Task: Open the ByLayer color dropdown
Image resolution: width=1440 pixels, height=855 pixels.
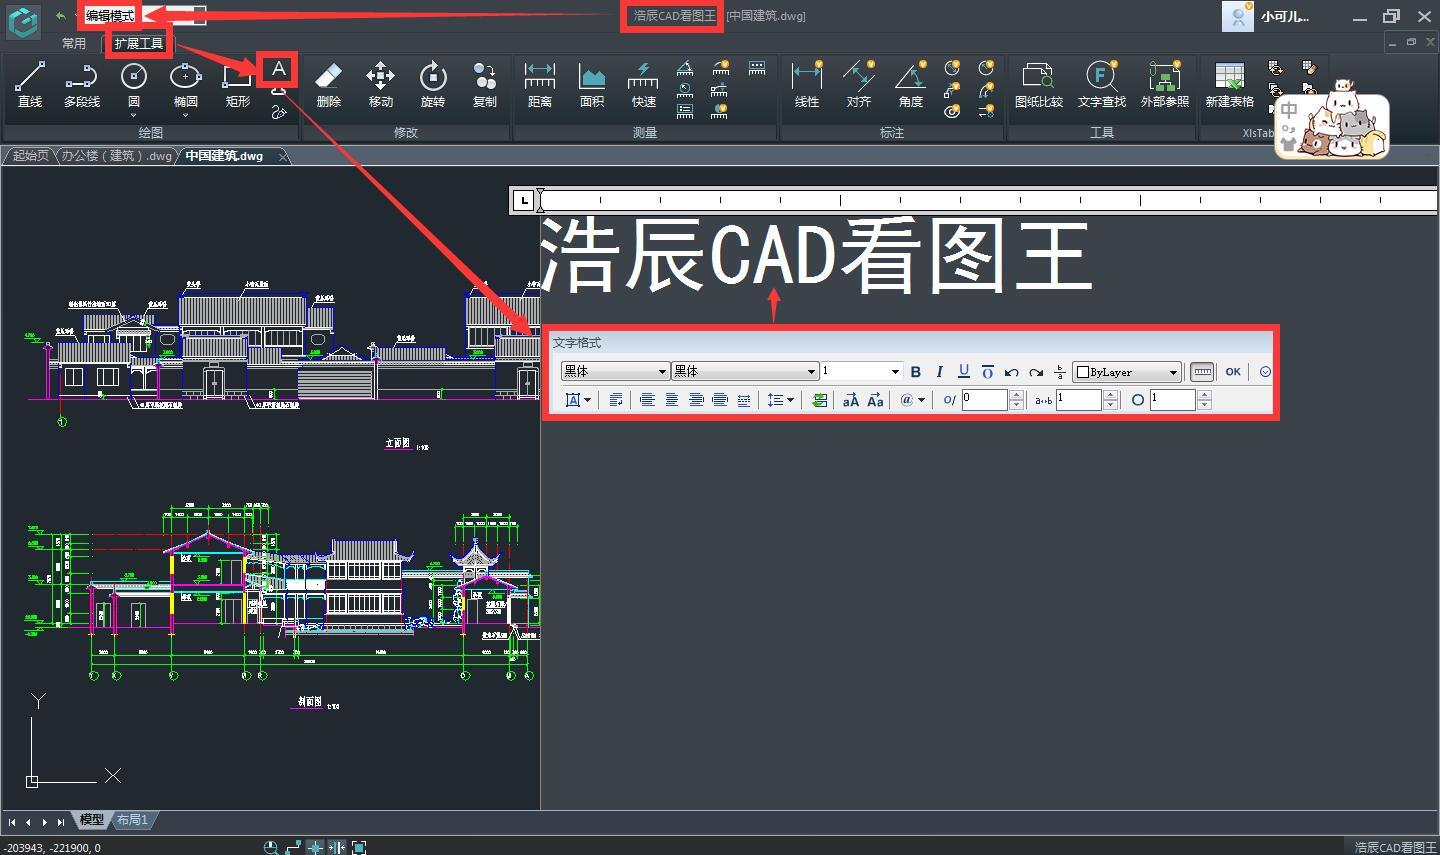Action: (x=1170, y=371)
